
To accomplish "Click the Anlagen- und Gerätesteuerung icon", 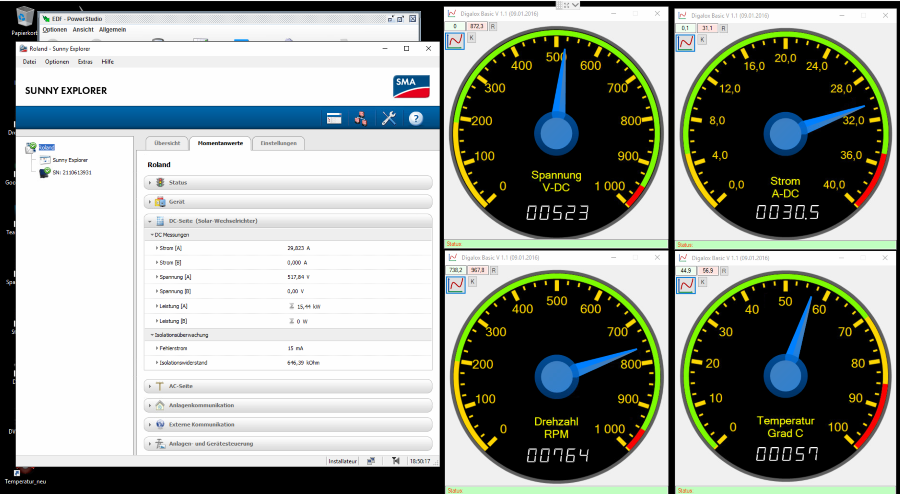I will point(160,444).
